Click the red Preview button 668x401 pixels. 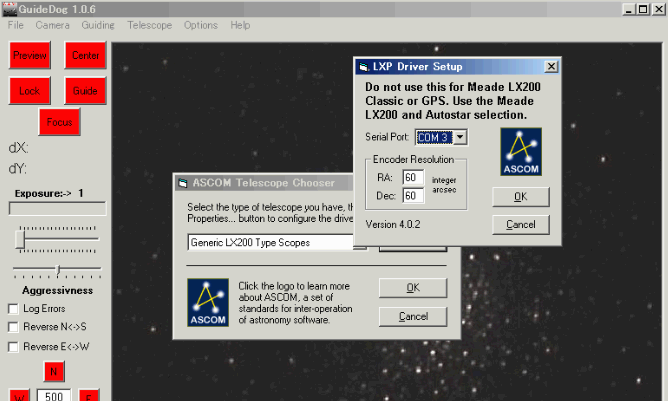click(30, 55)
